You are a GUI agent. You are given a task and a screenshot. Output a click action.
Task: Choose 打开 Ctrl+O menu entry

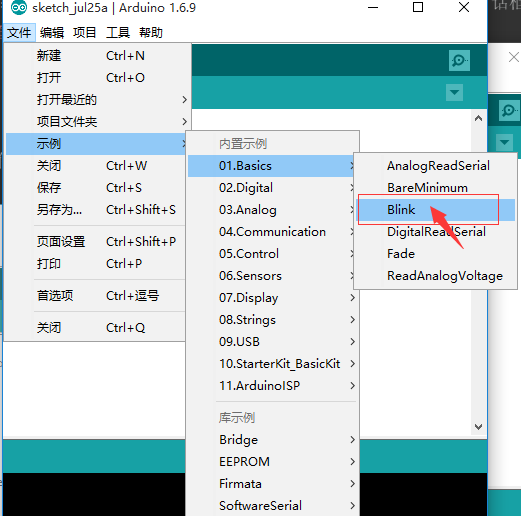coord(97,78)
